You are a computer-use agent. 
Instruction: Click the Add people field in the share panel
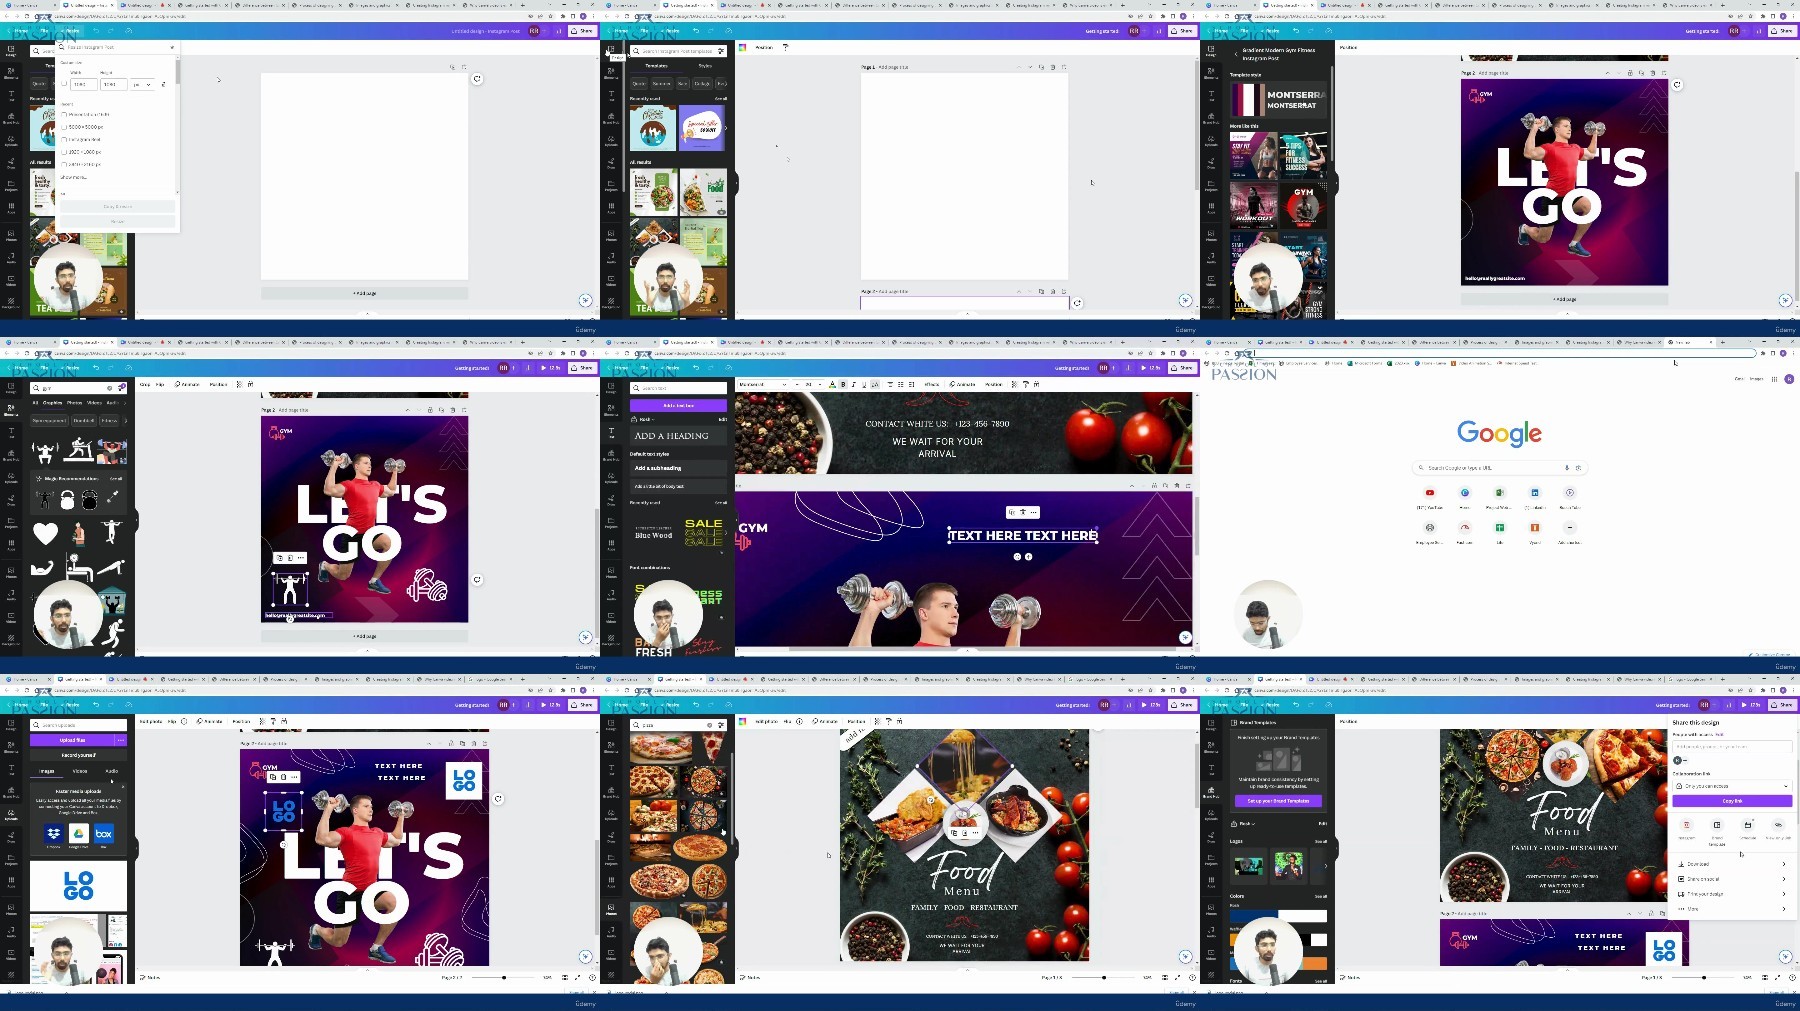tap(1732, 746)
